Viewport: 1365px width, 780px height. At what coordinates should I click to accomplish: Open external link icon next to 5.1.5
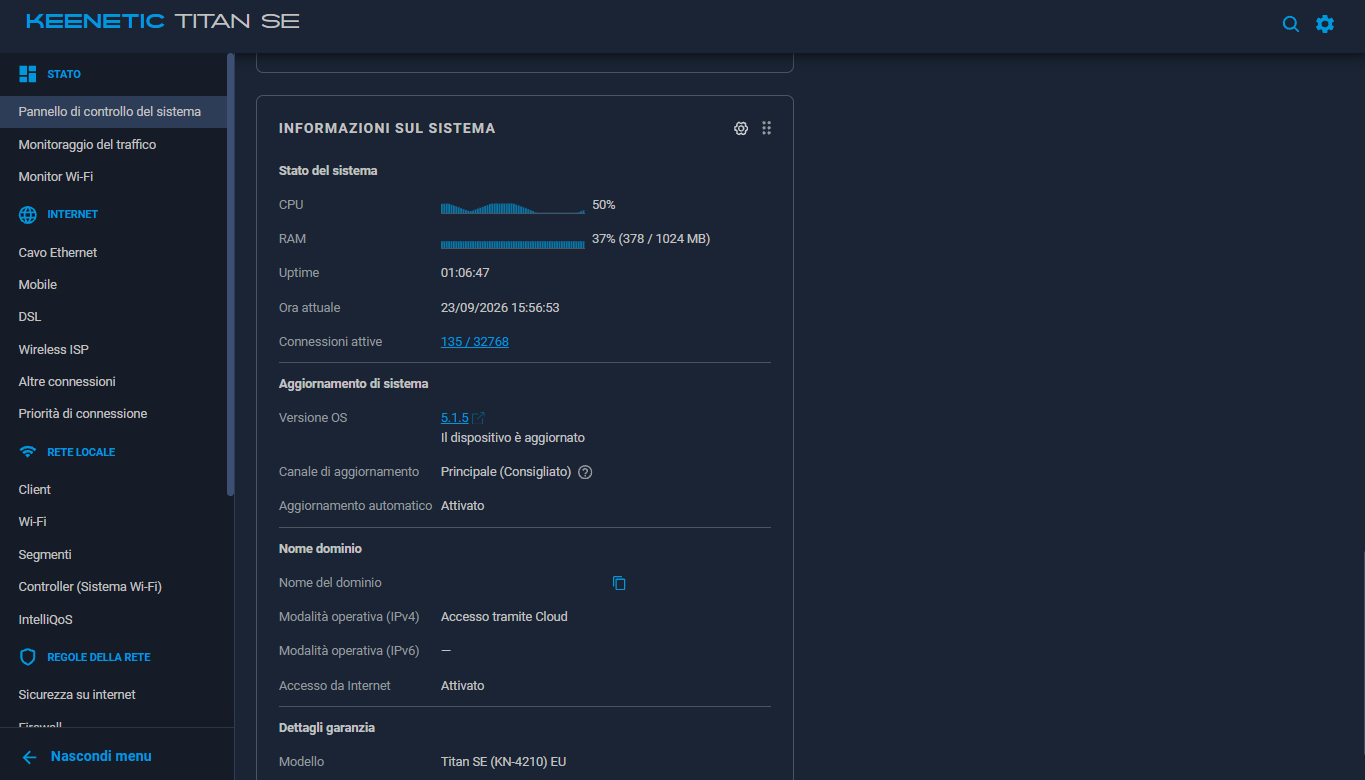479,418
